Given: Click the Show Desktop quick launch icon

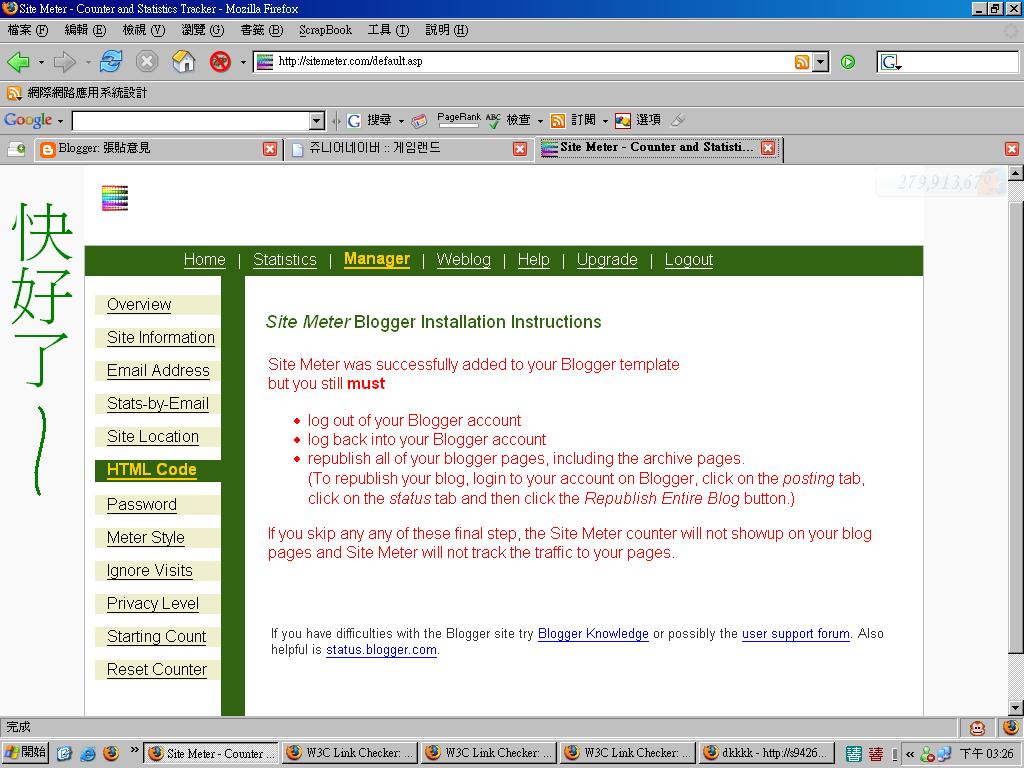Looking at the screenshot, I should [x=64, y=754].
